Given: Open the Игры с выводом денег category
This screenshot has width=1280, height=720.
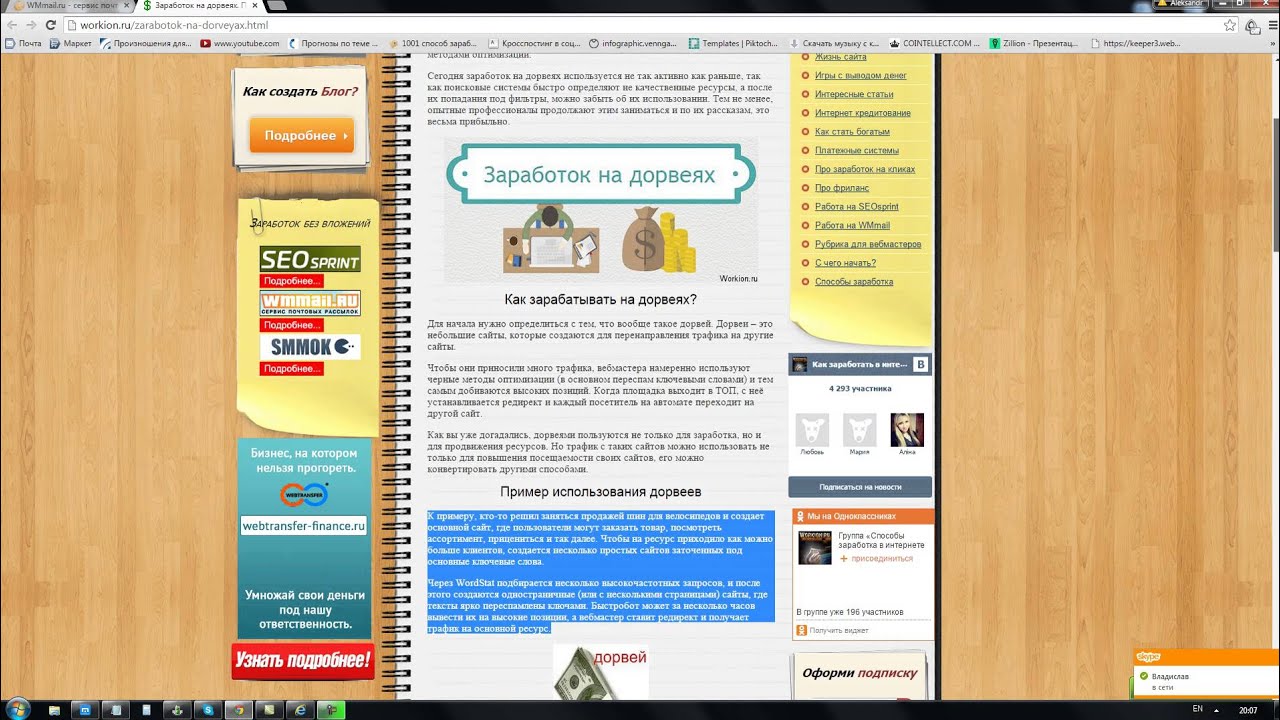Looking at the screenshot, I should pos(861,75).
